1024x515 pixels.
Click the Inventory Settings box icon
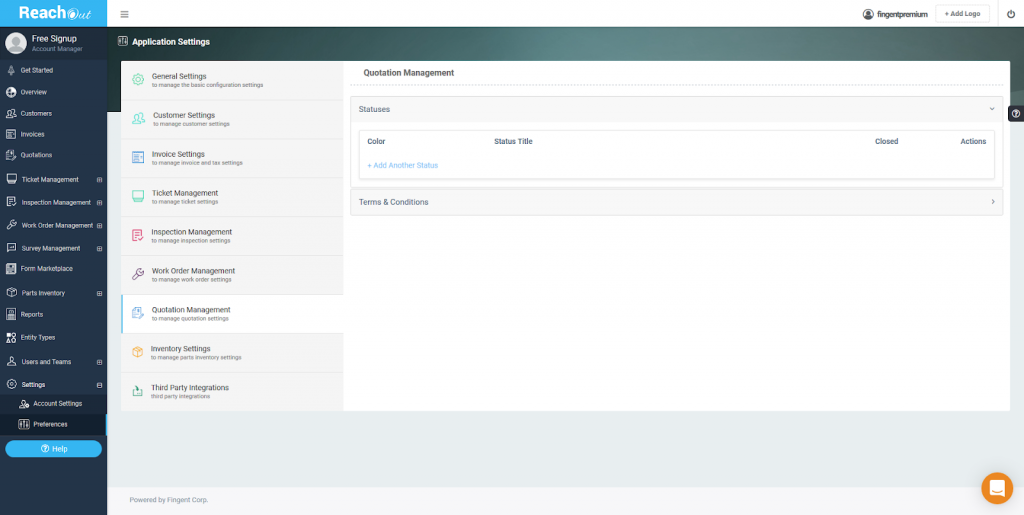coord(138,352)
